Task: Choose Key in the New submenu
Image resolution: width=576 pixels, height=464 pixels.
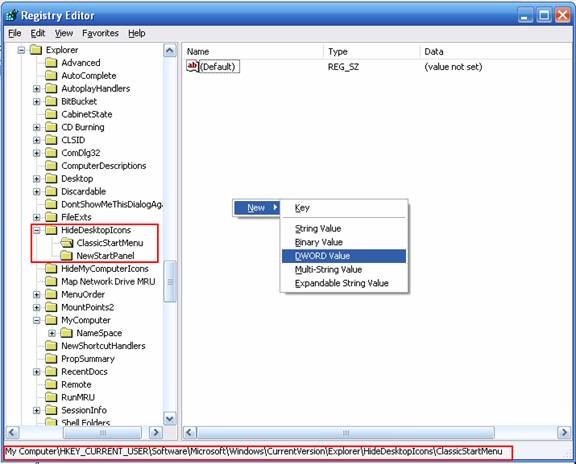Action: [x=344, y=208]
